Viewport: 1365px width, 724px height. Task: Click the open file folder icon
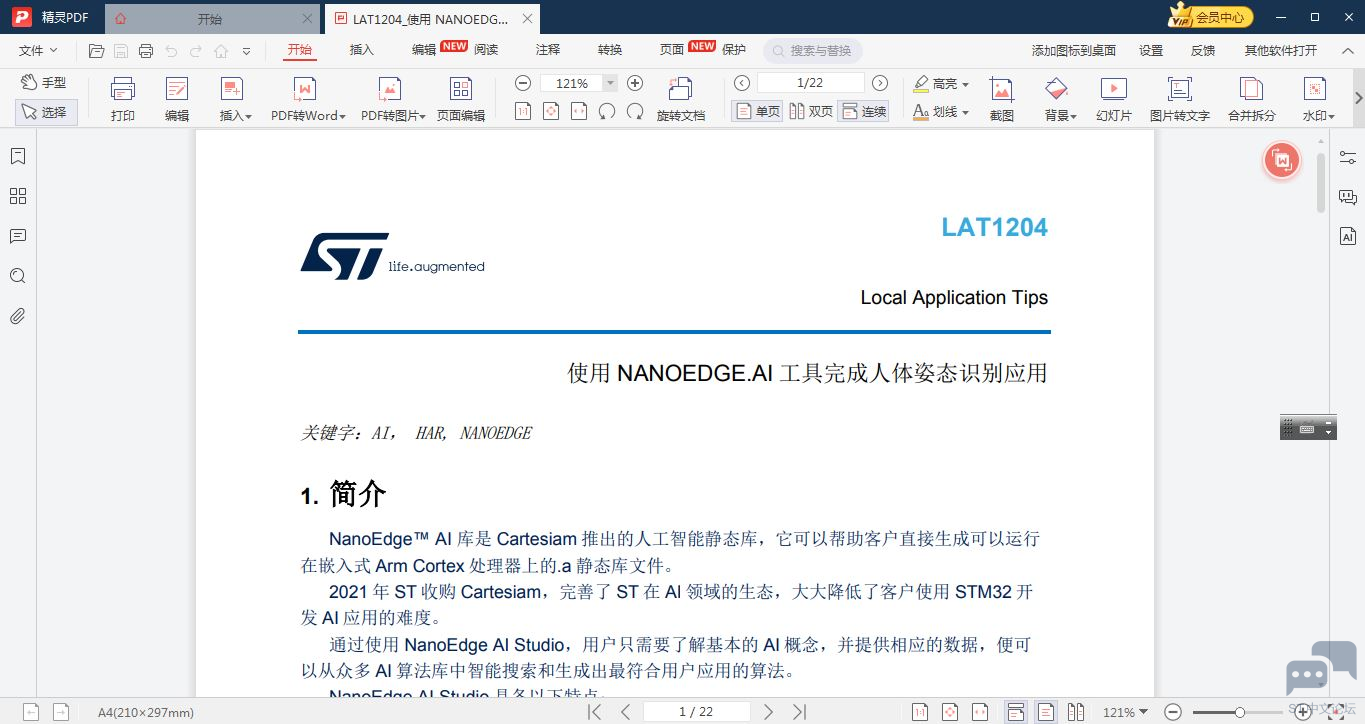click(97, 51)
